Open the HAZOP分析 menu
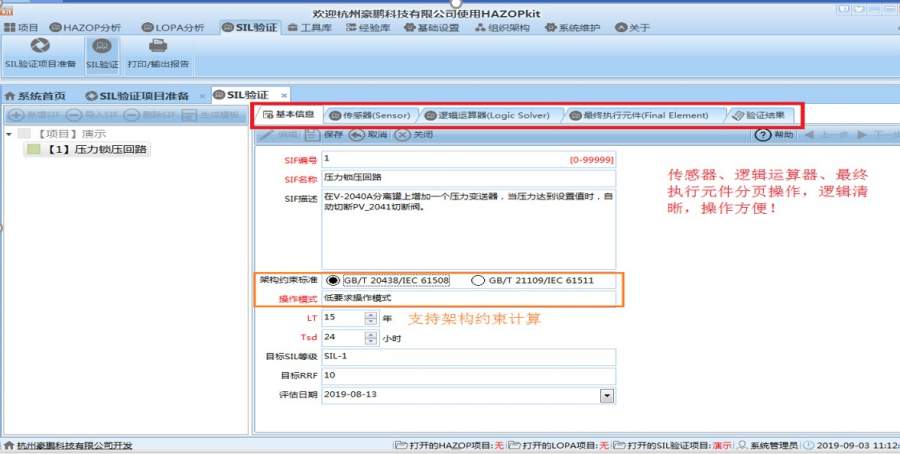 pos(86,28)
